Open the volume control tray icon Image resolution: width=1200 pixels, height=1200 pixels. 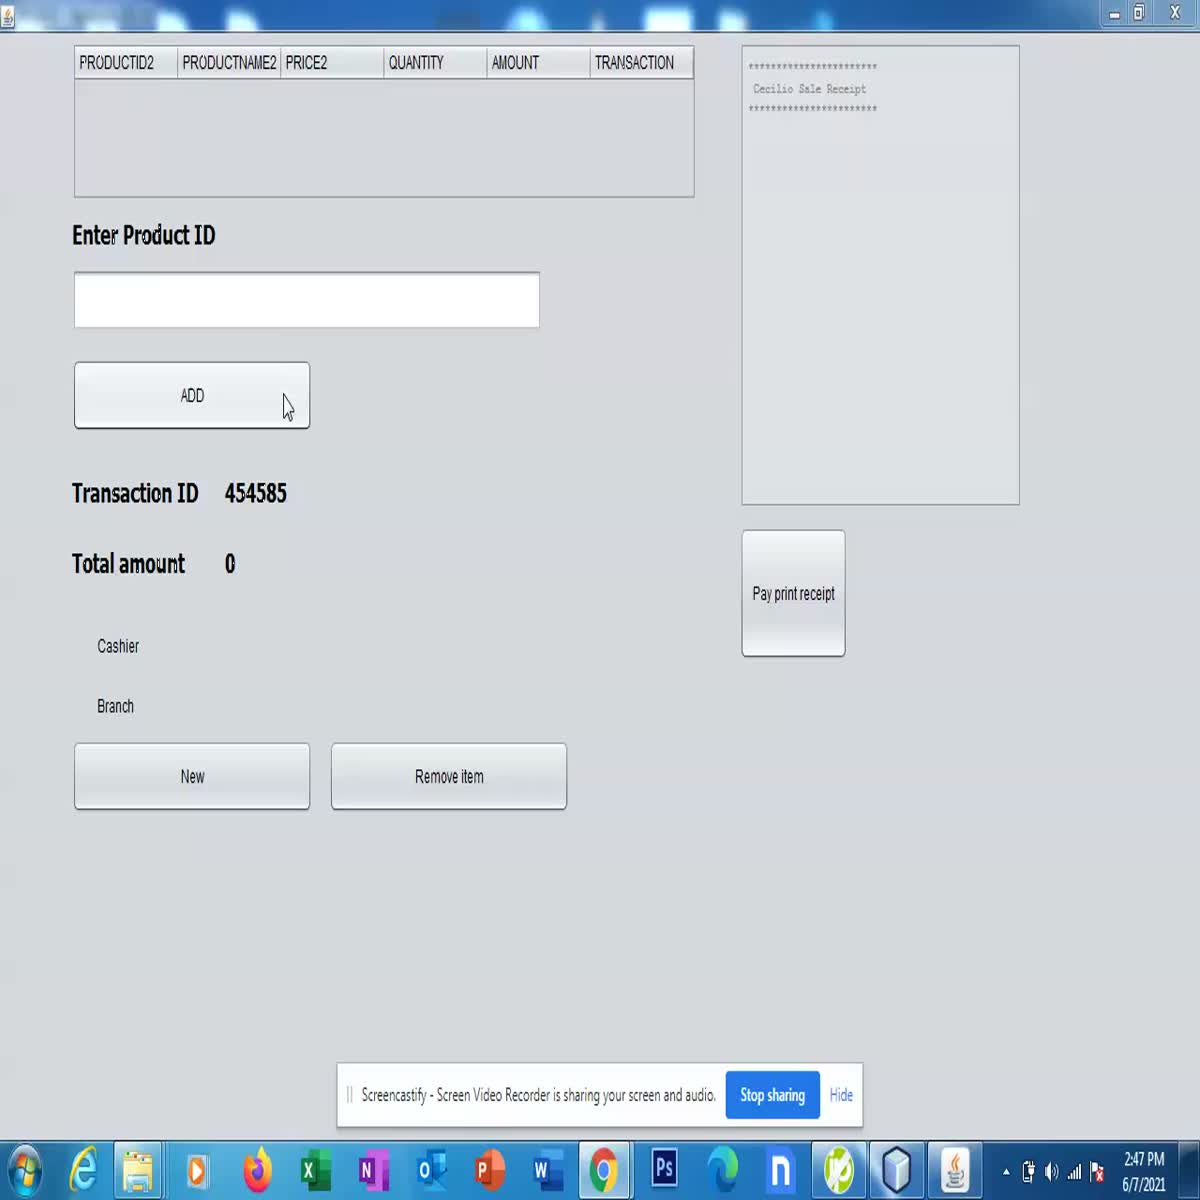(1051, 1172)
